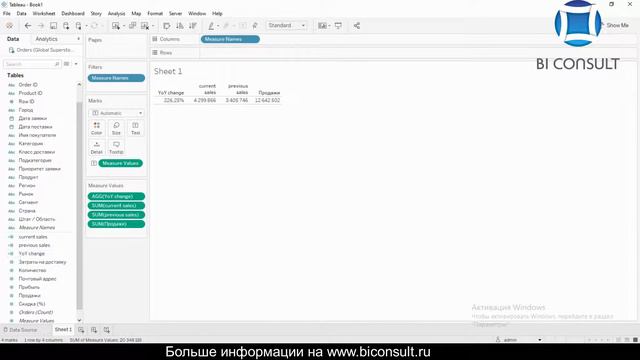Click Measure Names pill on Columns shelf
Viewport: 640px width, 360px height.
click(230, 39)
